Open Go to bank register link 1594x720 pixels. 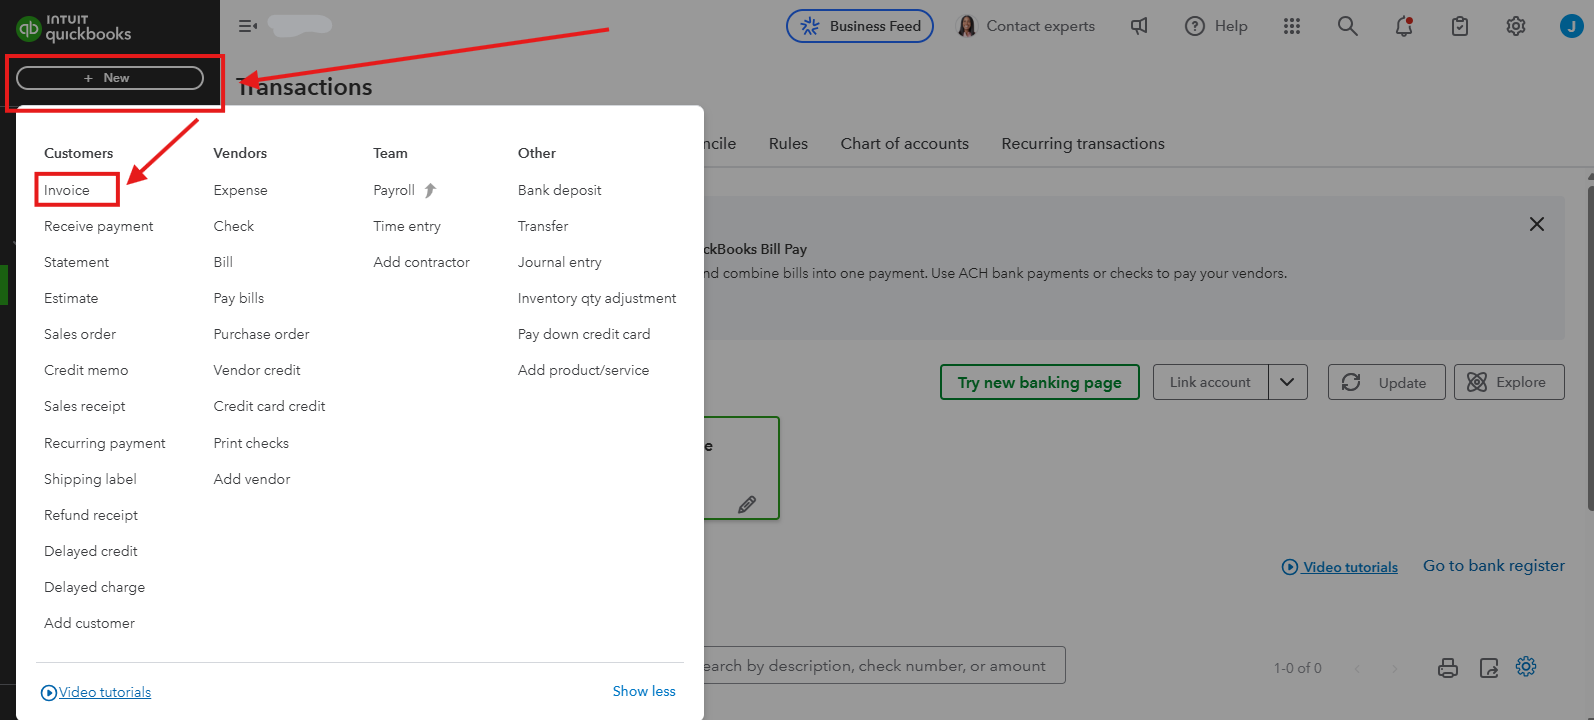pyautogui.click(x=1494, y=566)
